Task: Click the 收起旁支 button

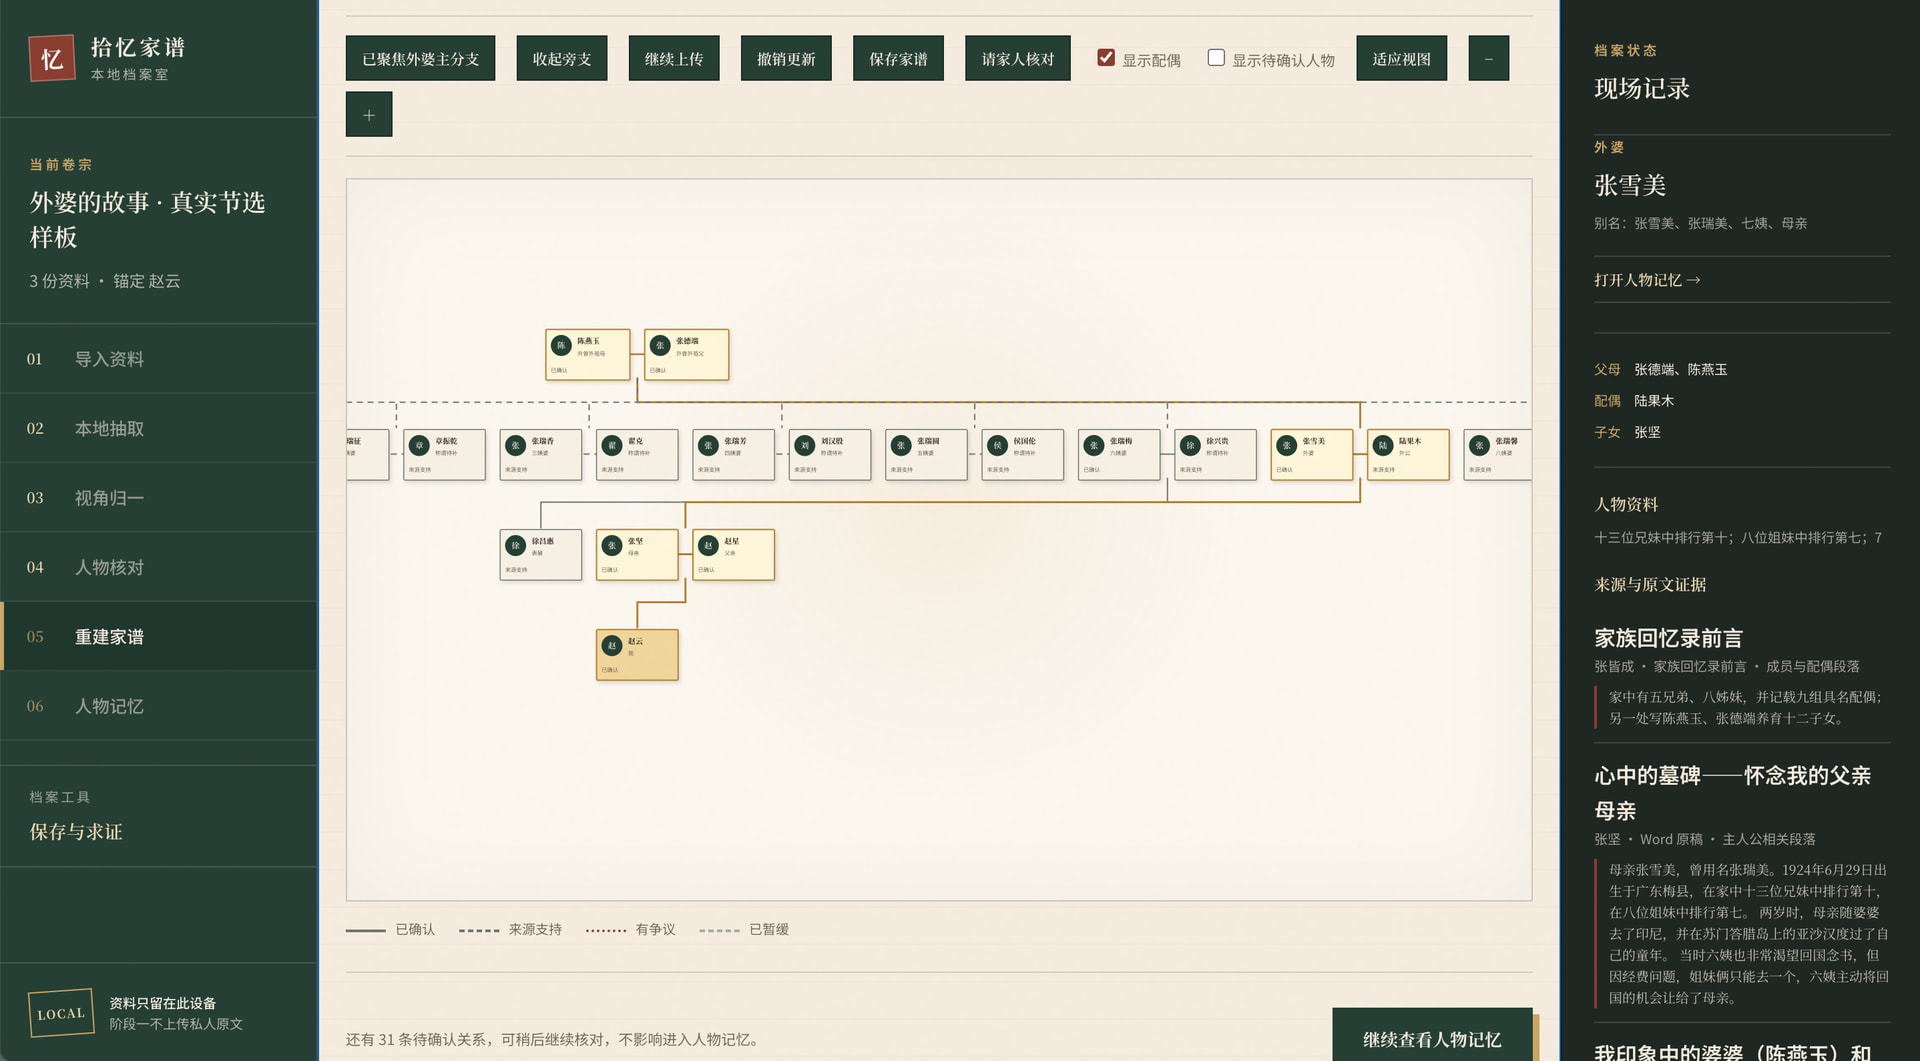Action: [x=562, y=59]
